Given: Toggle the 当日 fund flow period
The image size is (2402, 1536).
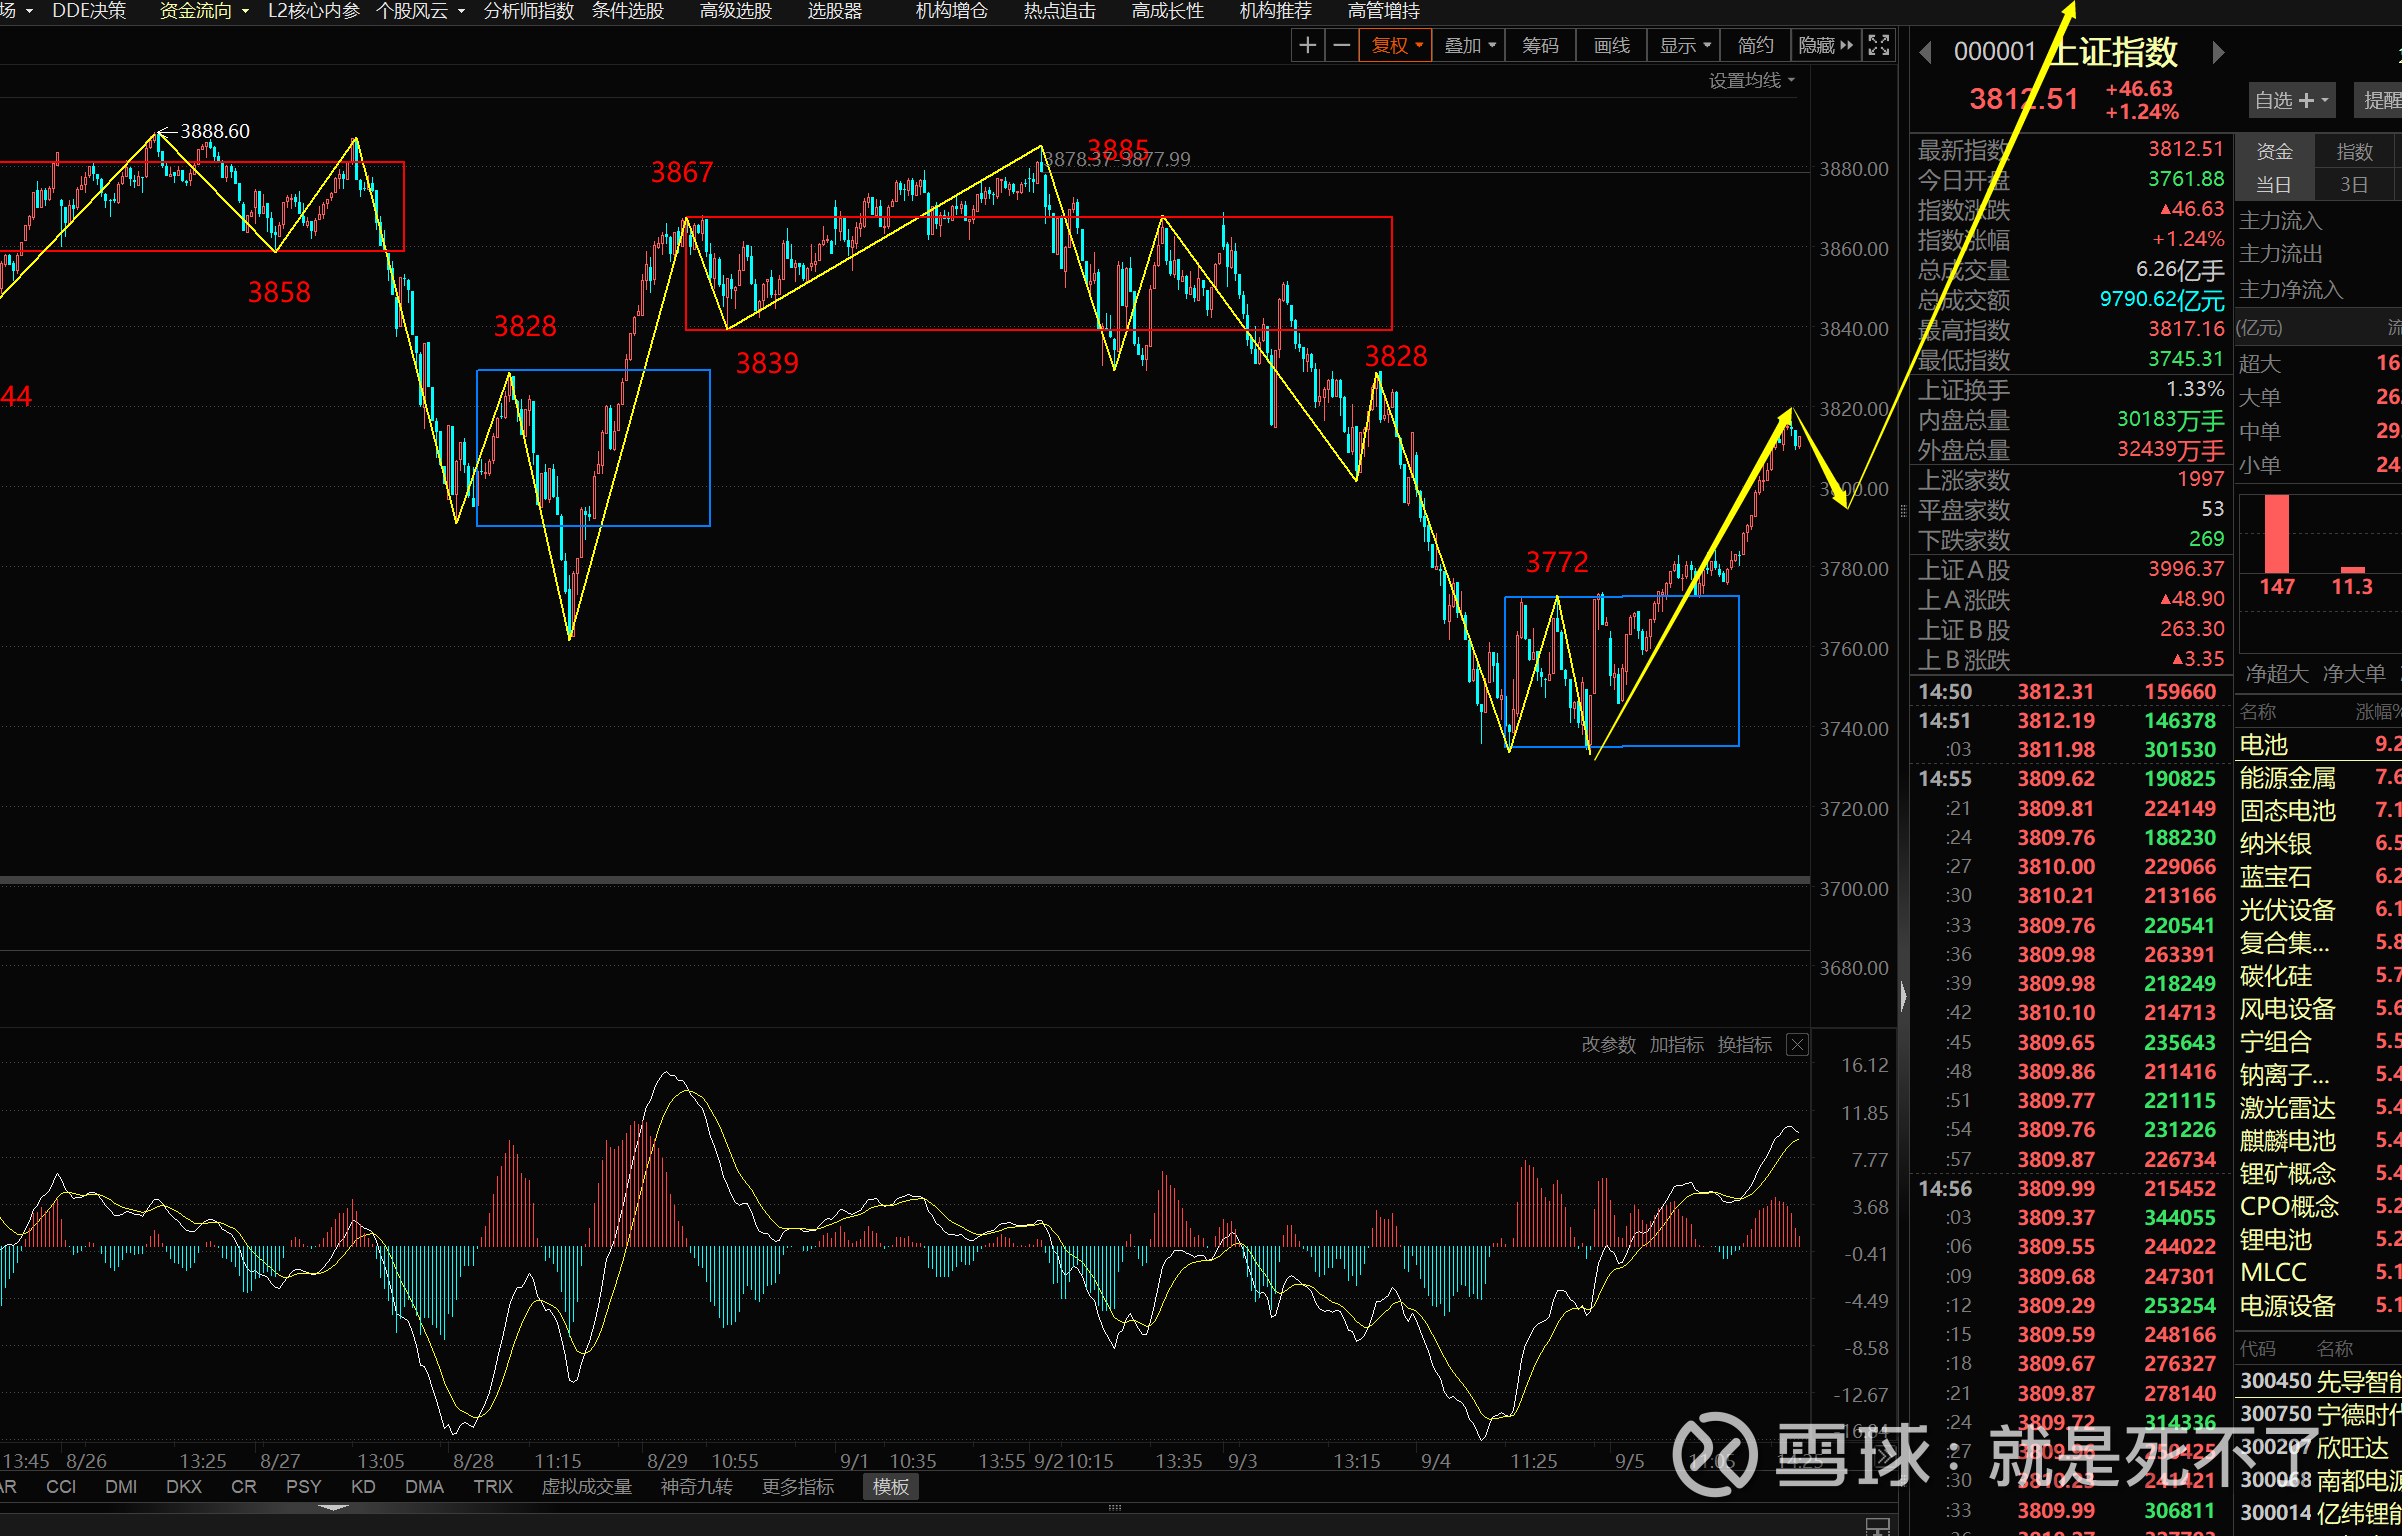Looking at the screenshot, I should pos(2273,184).
